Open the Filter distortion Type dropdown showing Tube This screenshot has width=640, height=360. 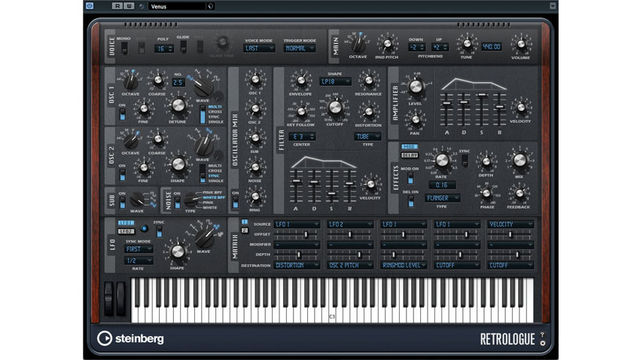click(x=367, y=137)
